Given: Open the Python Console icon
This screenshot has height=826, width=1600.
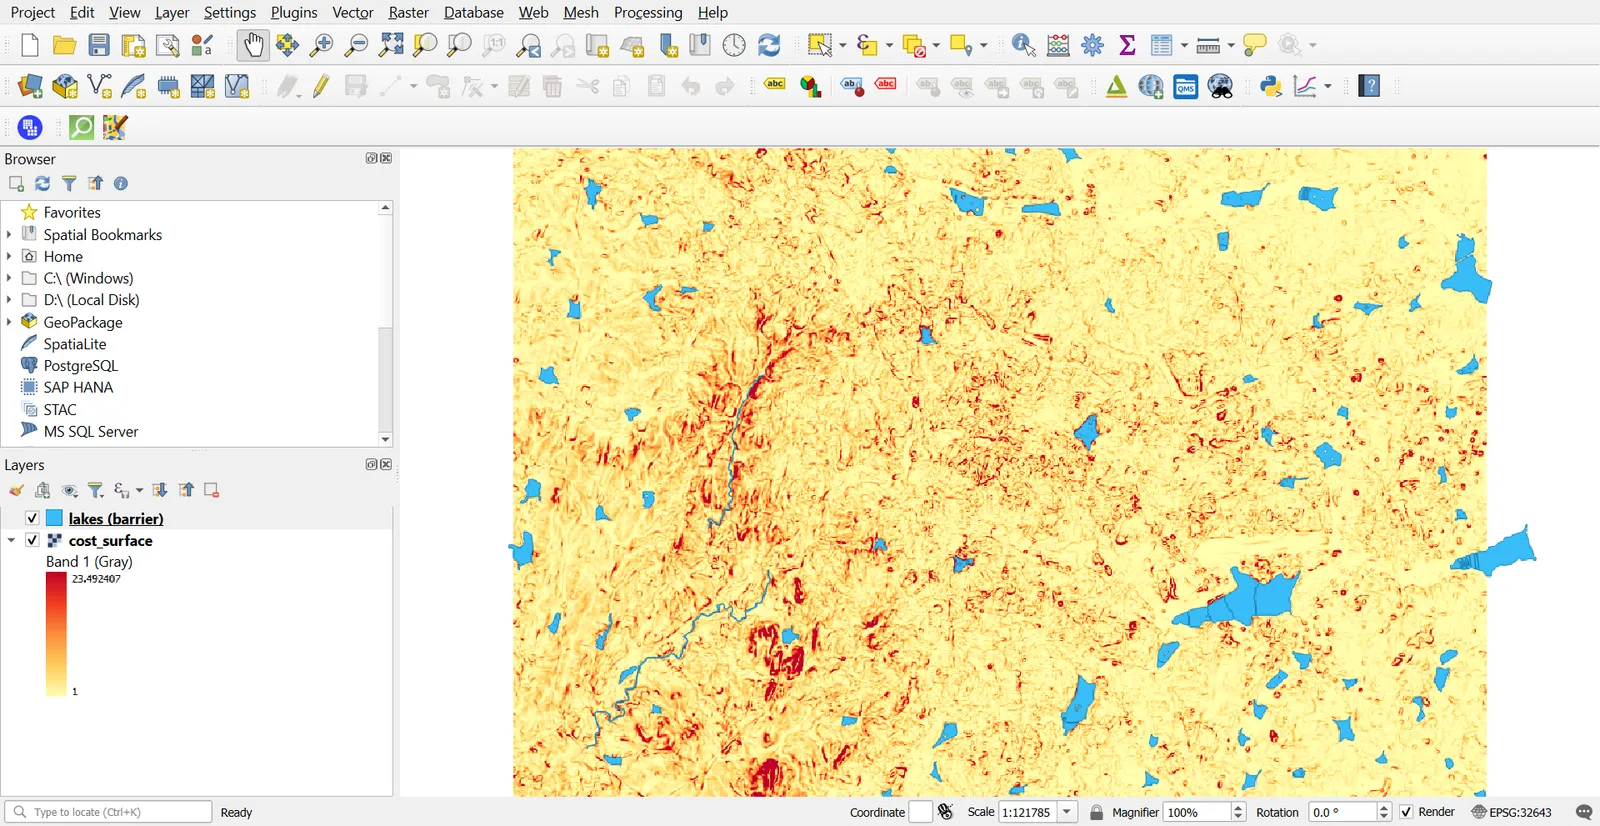Looking at the screenshot, I should (x=1271, y=86).
